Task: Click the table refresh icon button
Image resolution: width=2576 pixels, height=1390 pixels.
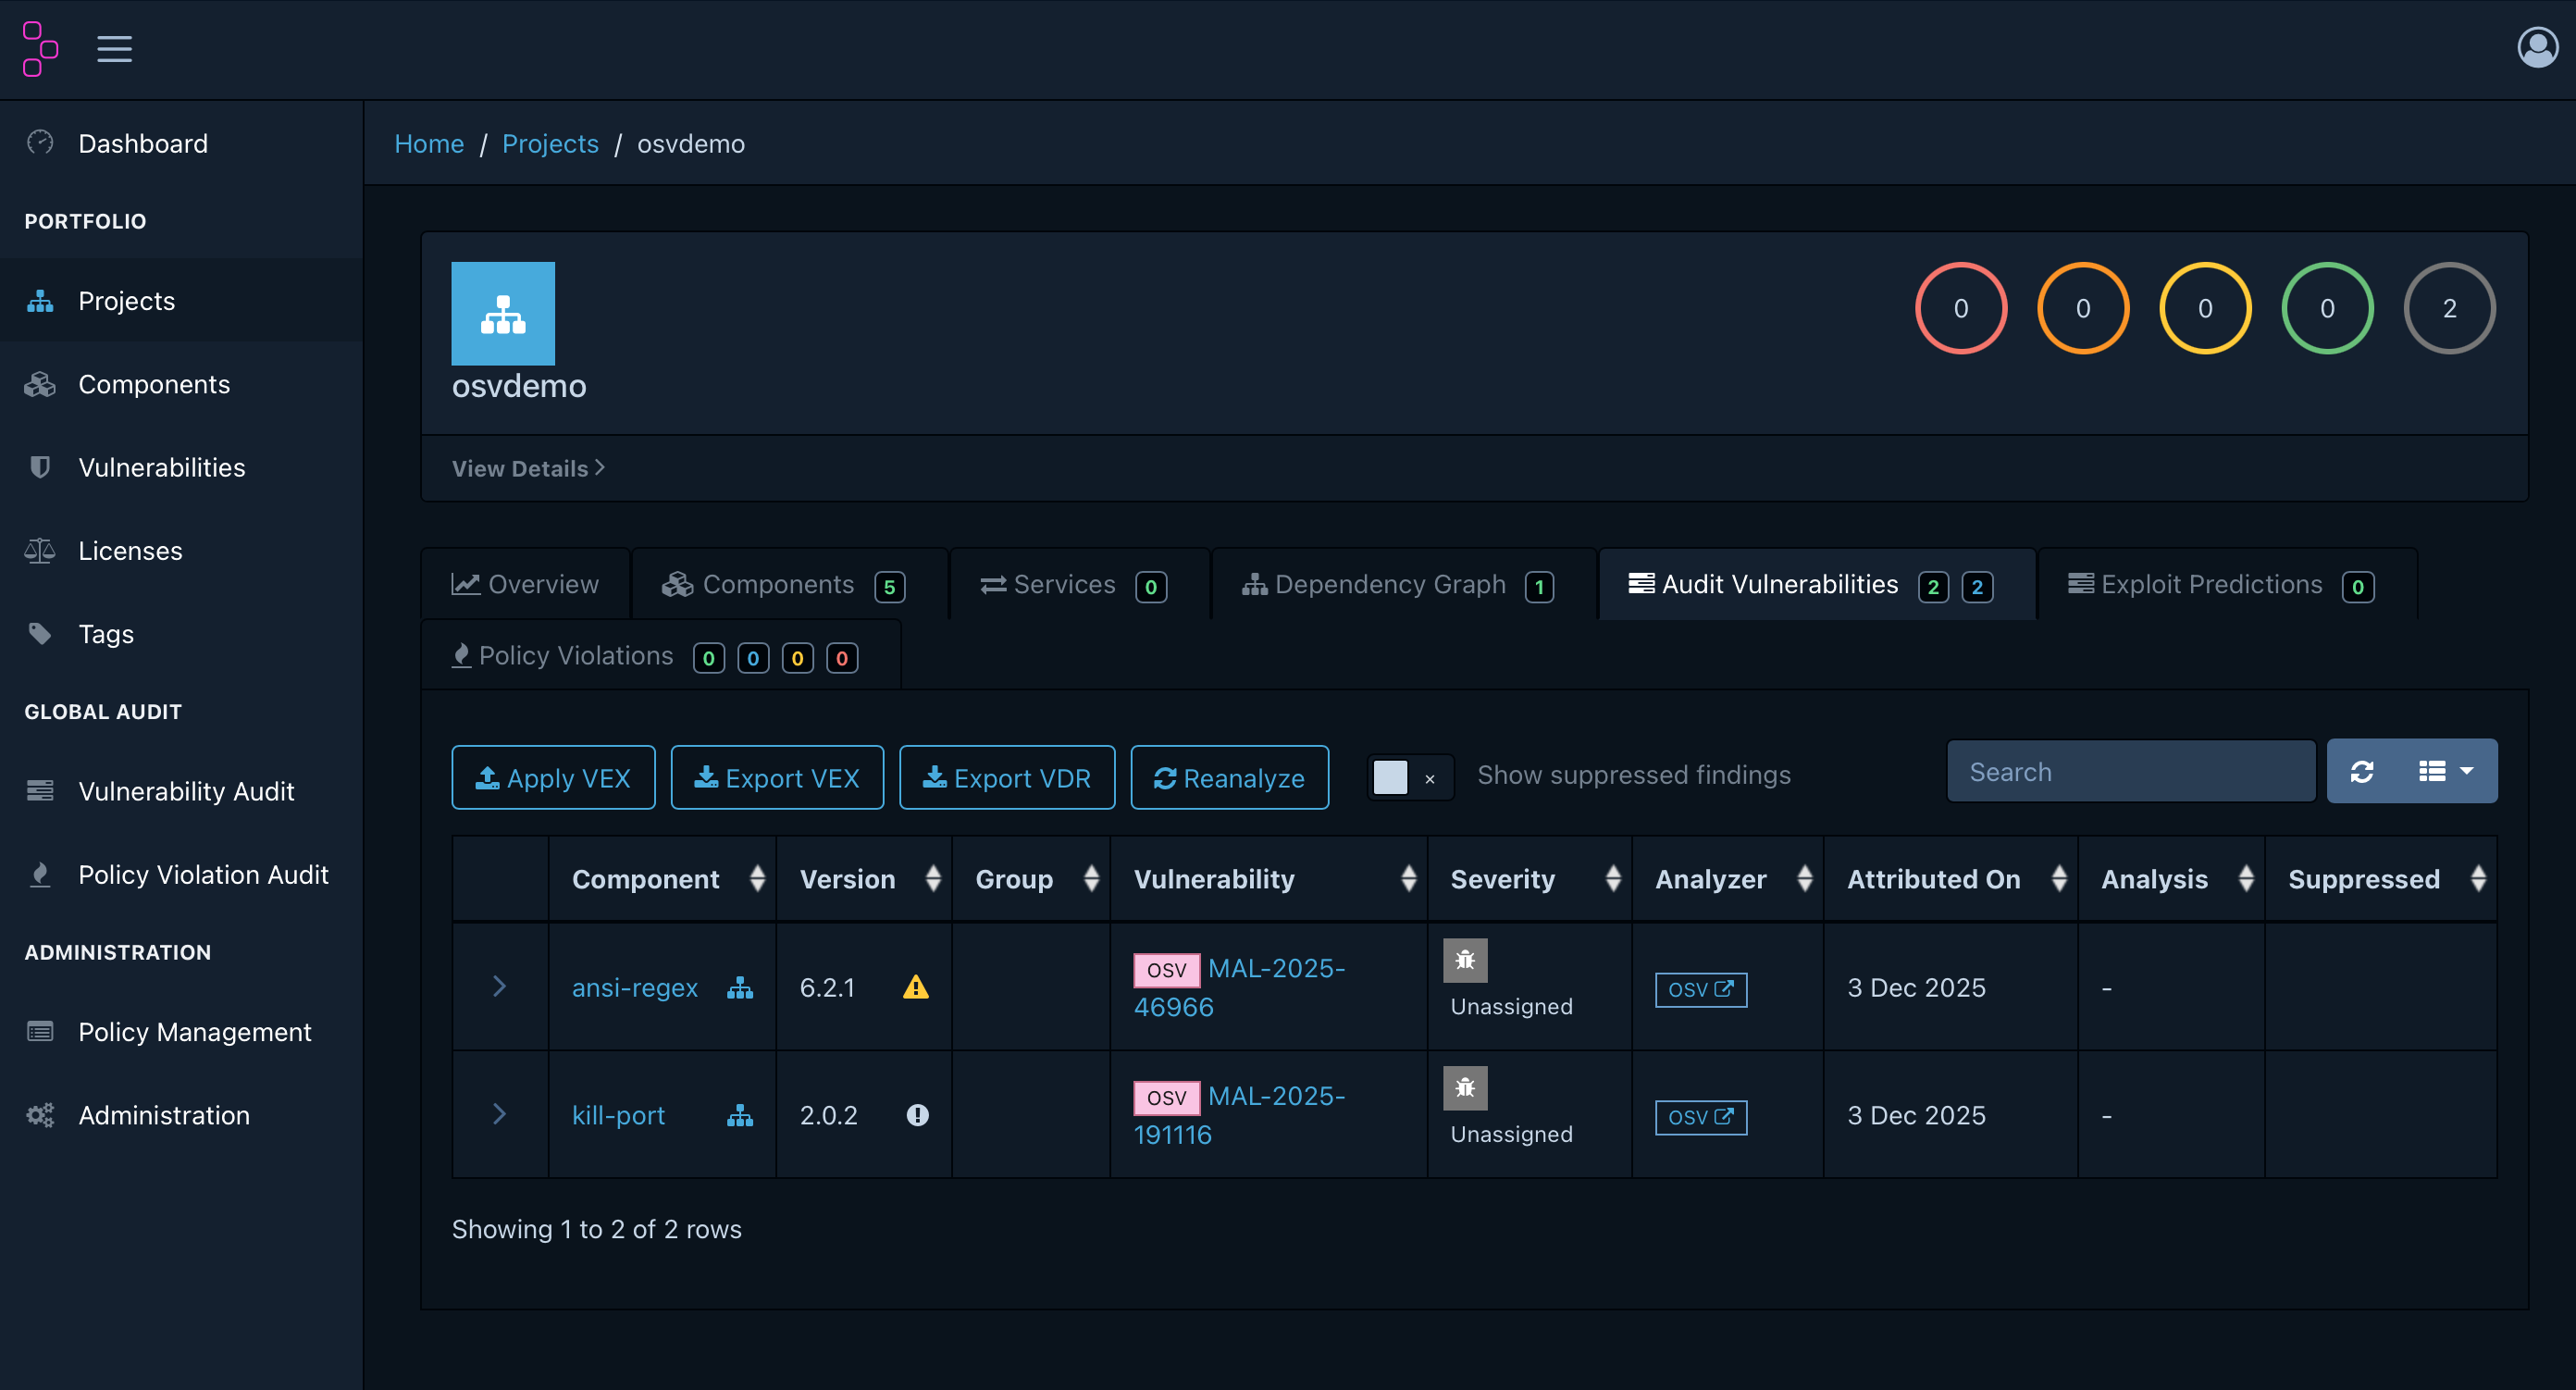Action: click(x=2361, y=772)
